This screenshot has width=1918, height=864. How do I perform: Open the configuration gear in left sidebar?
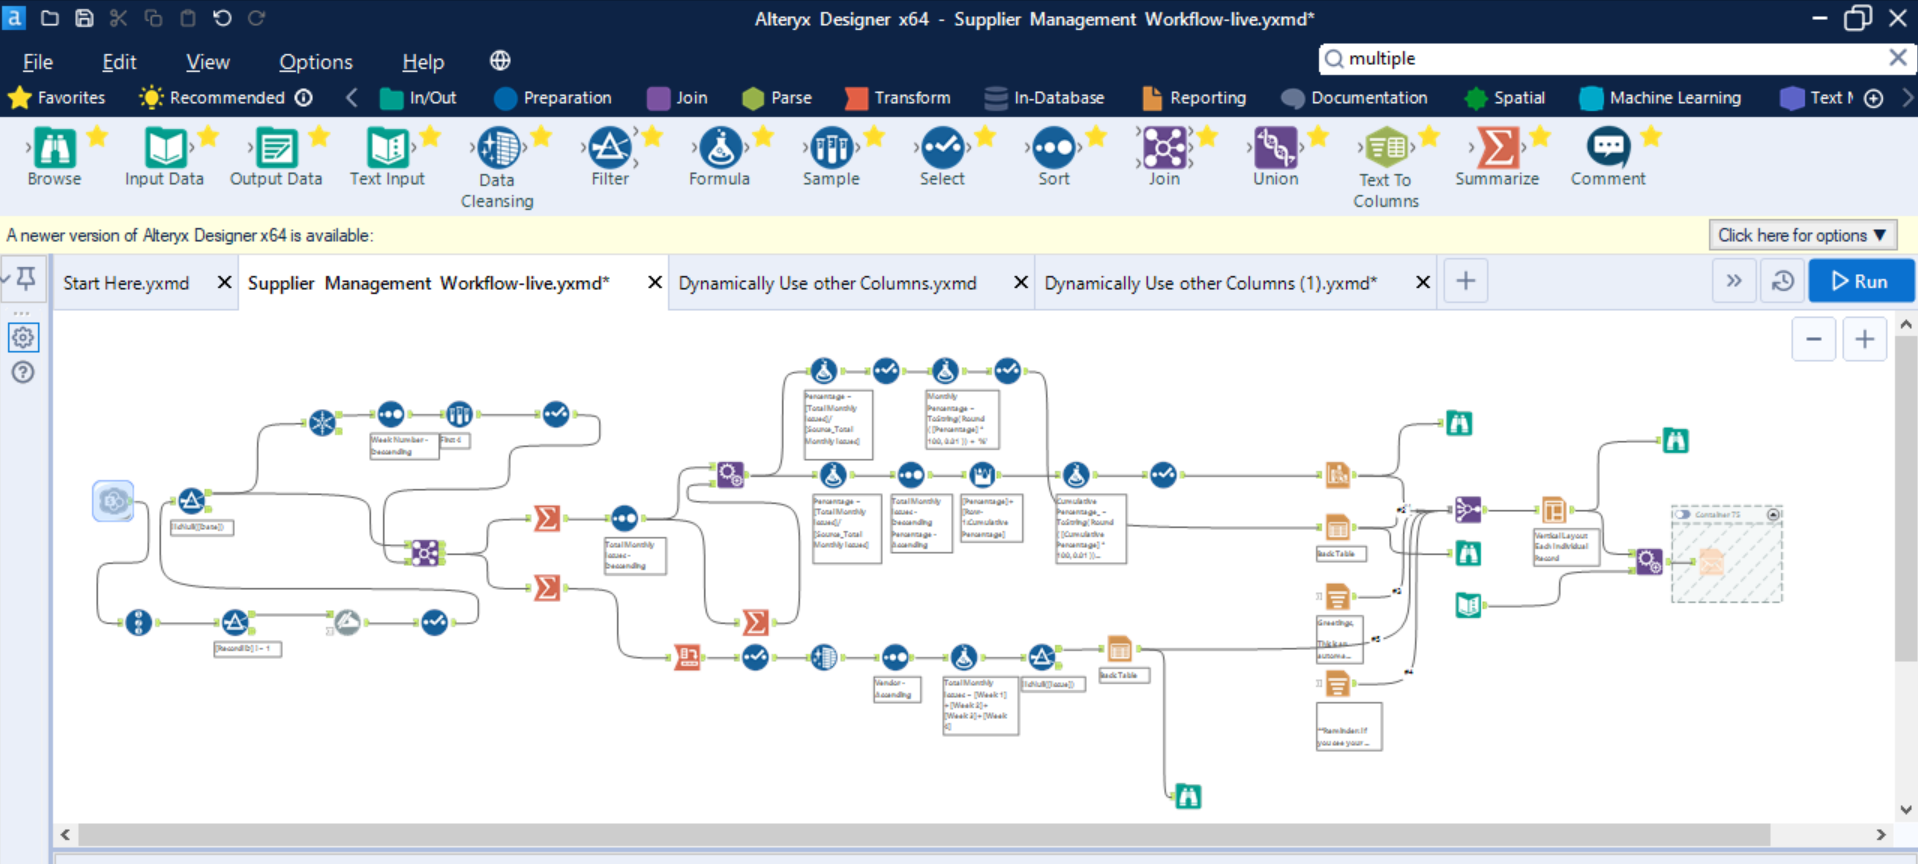pyautogui.click(x=23, y=337)
